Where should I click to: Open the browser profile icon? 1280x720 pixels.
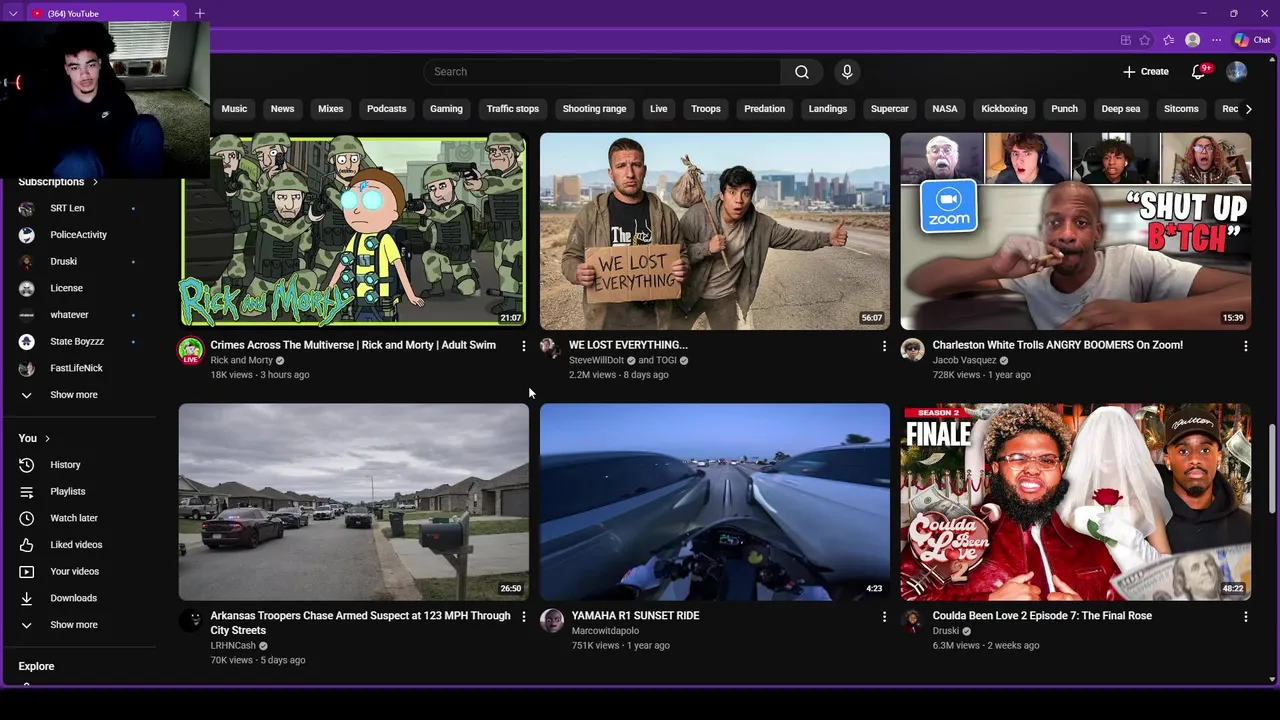(1192, 40)
